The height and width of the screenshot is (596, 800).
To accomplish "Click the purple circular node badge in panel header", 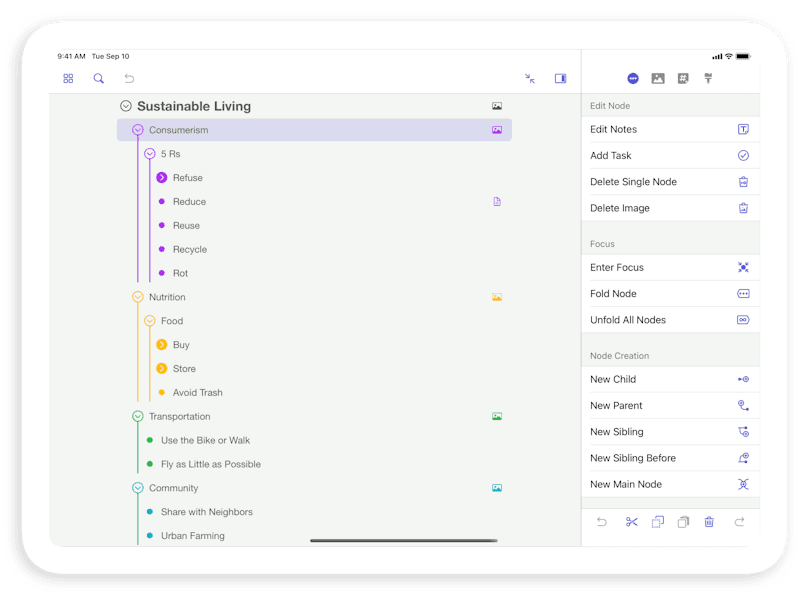I will 633,78.
